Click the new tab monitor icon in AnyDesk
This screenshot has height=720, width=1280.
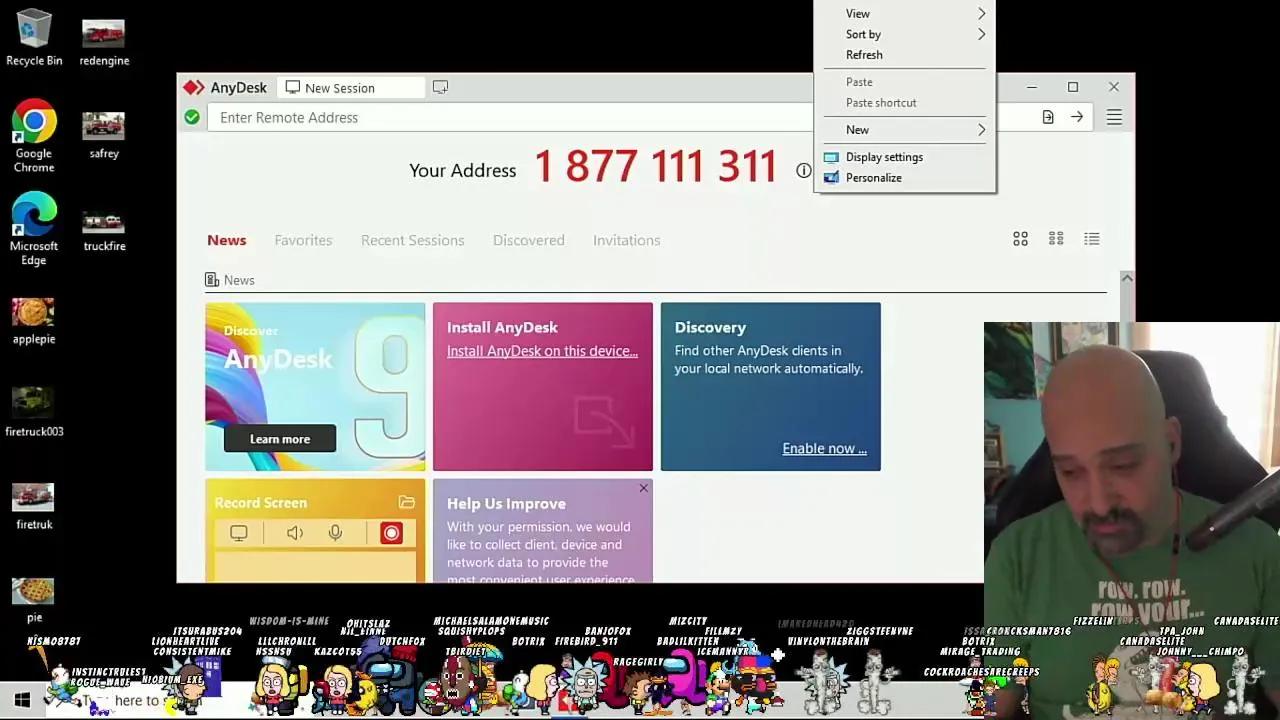440,88
